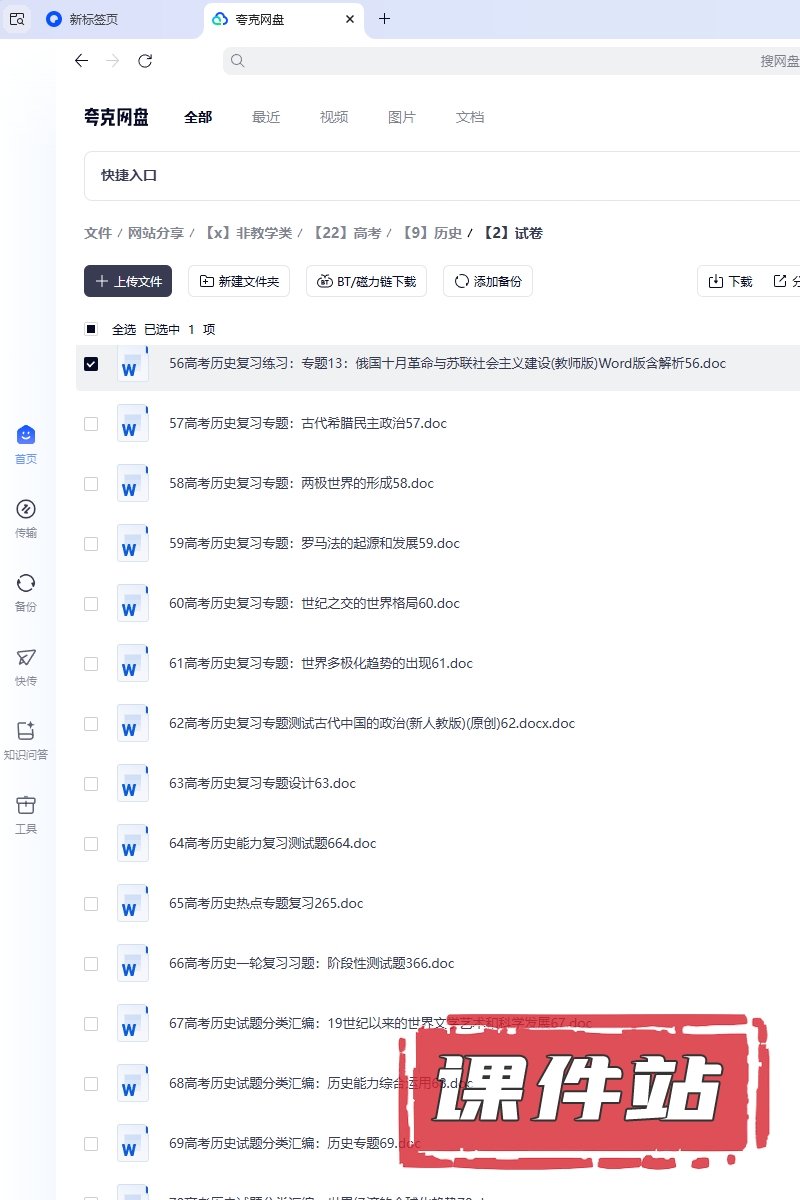
Task: Toggle the 全选 select-all checkbox
Action: pyautogui.click(x=91, y=329)
